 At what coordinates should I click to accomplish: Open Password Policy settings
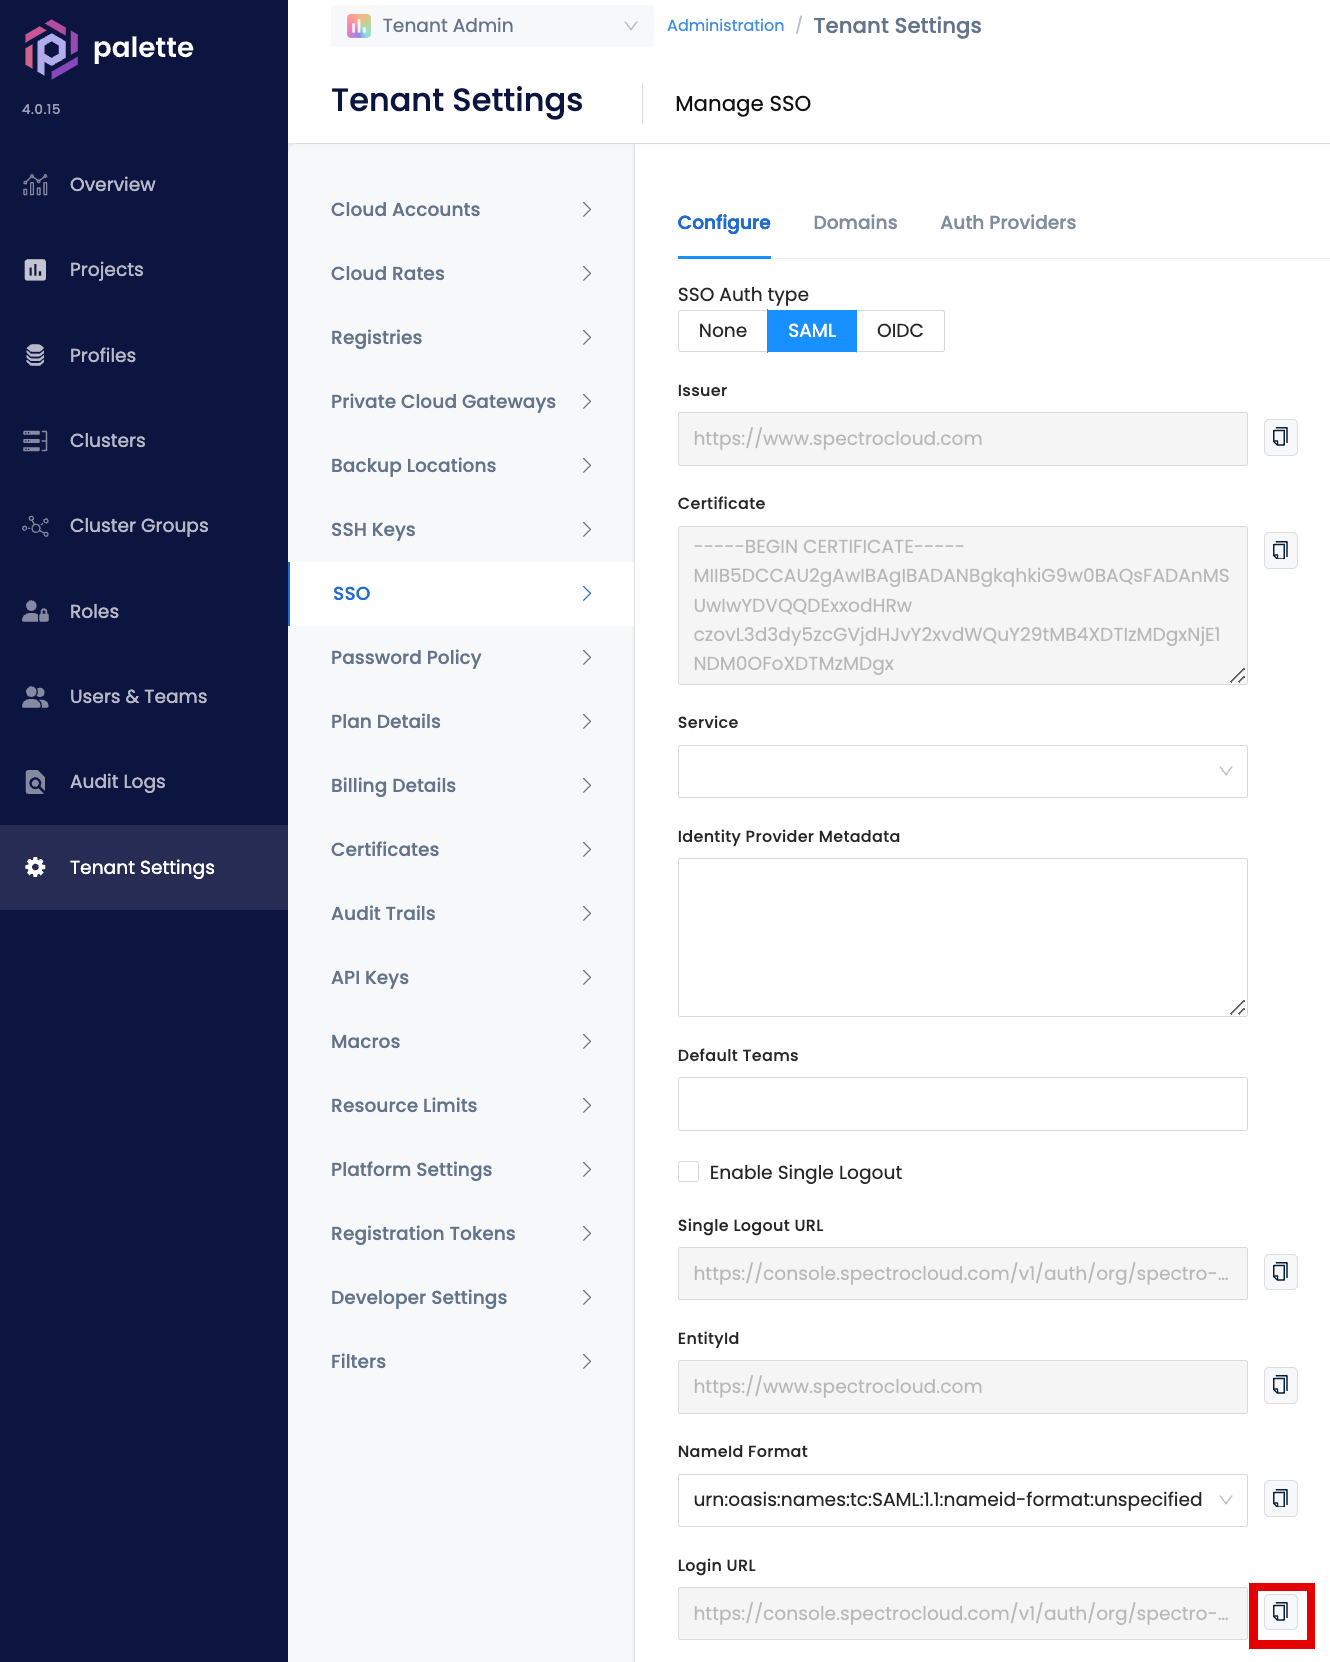[462, 658]
